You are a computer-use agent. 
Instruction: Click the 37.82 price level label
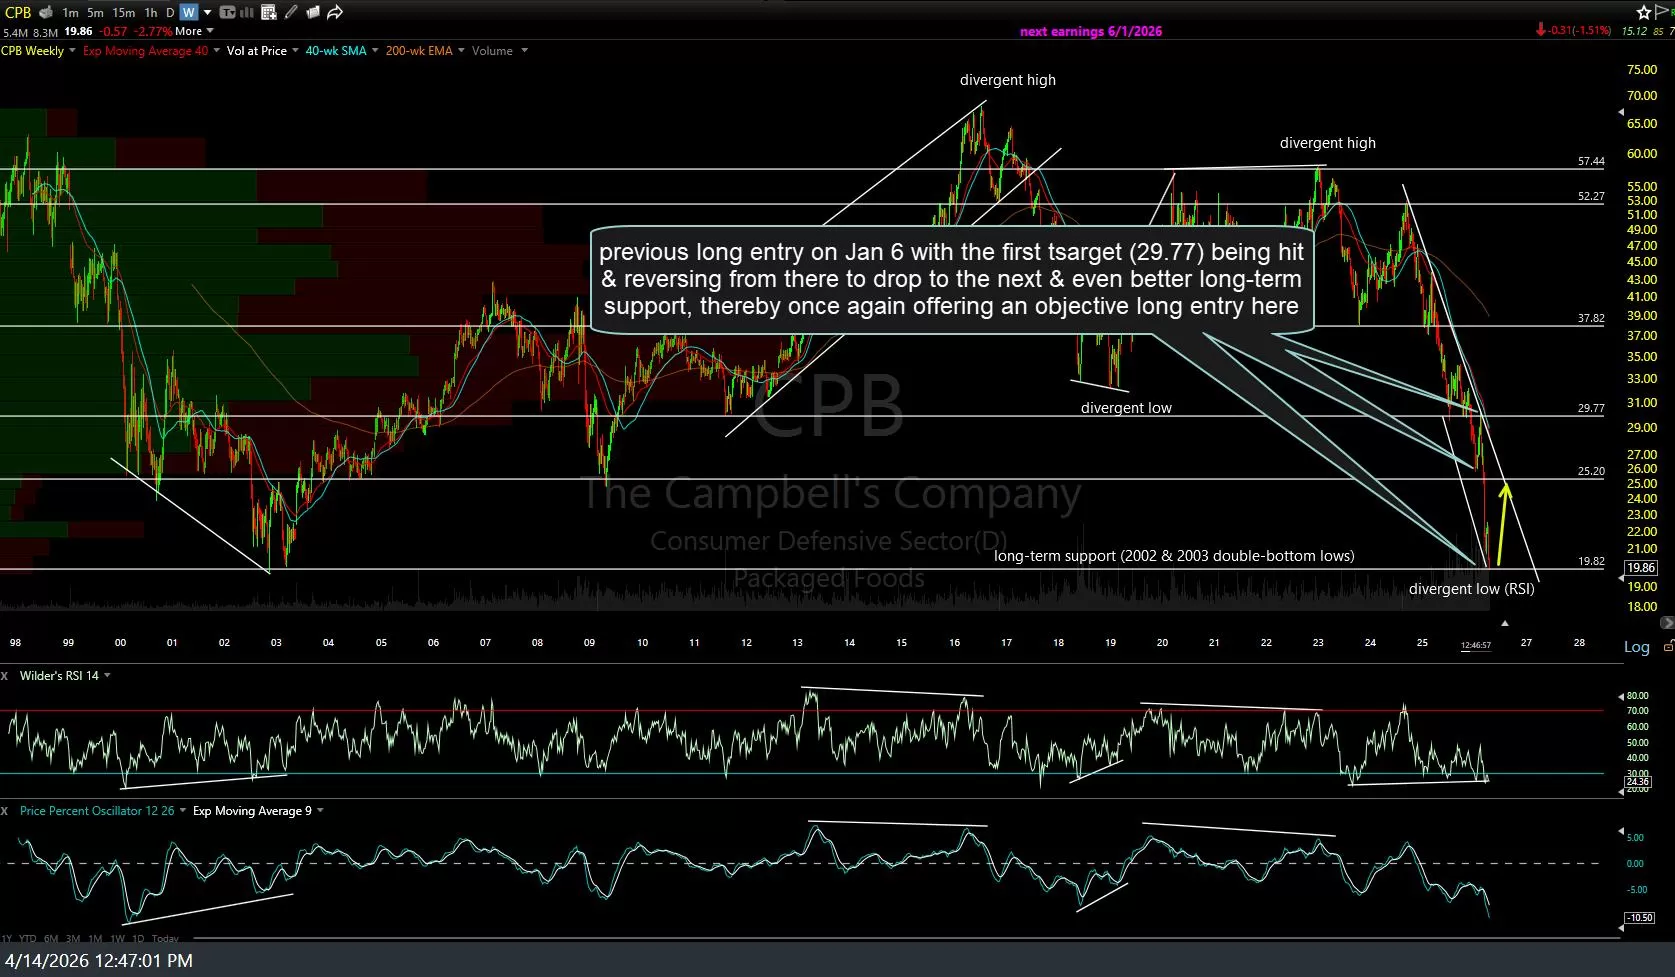pos(1591,318)
